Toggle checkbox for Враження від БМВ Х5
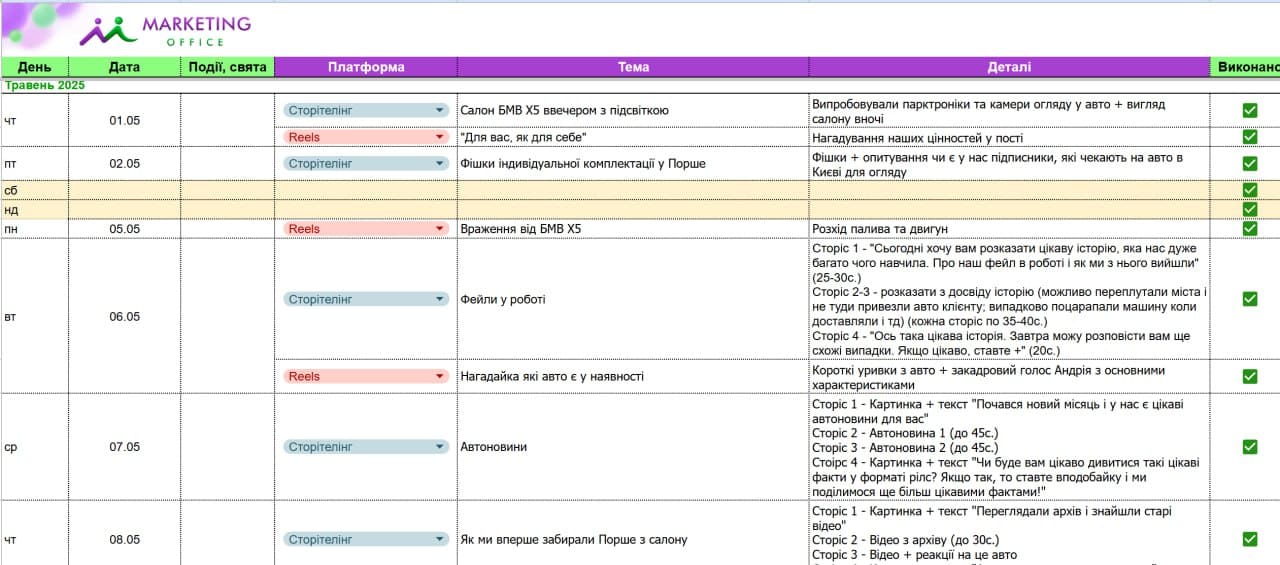 [x=1249, y=228]
